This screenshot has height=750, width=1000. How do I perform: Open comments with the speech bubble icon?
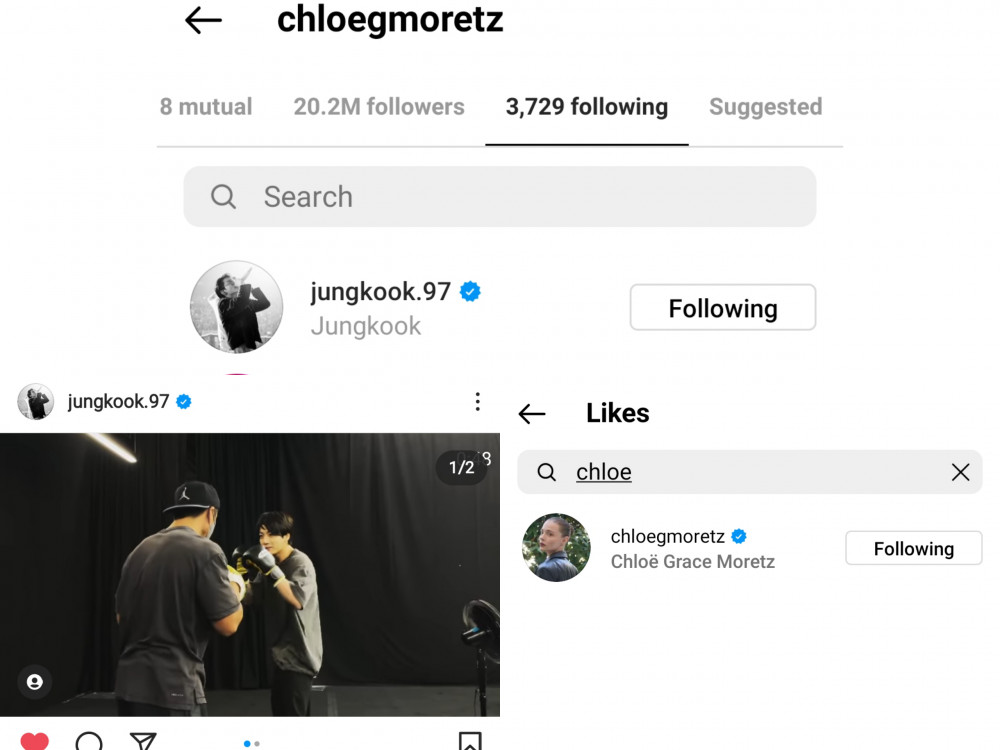(x=89, y=742)
